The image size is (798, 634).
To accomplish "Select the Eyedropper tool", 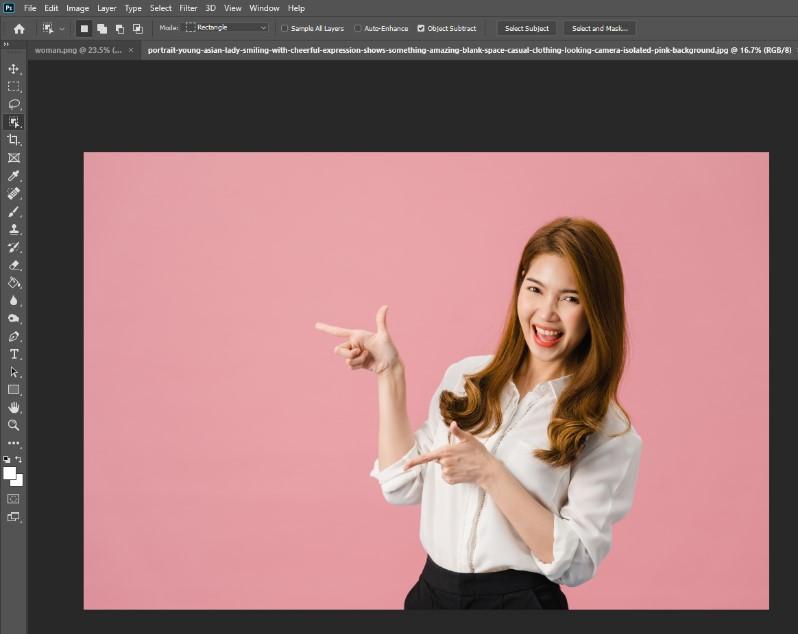I will (x=14, y=176).
